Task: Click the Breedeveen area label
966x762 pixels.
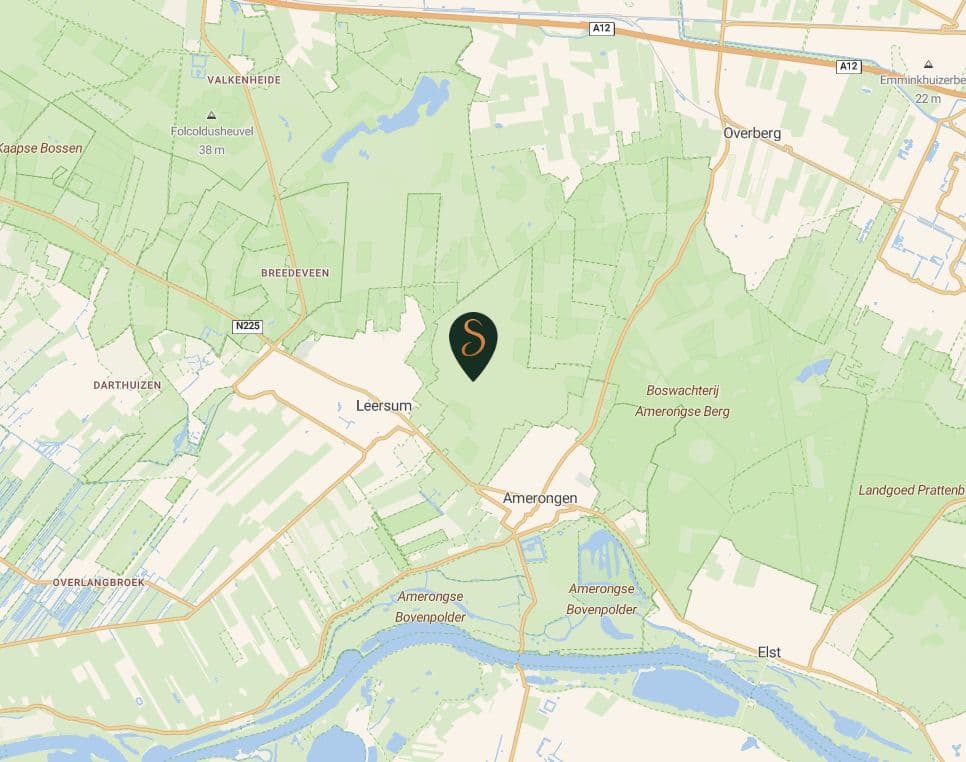Action: [295, 273]
